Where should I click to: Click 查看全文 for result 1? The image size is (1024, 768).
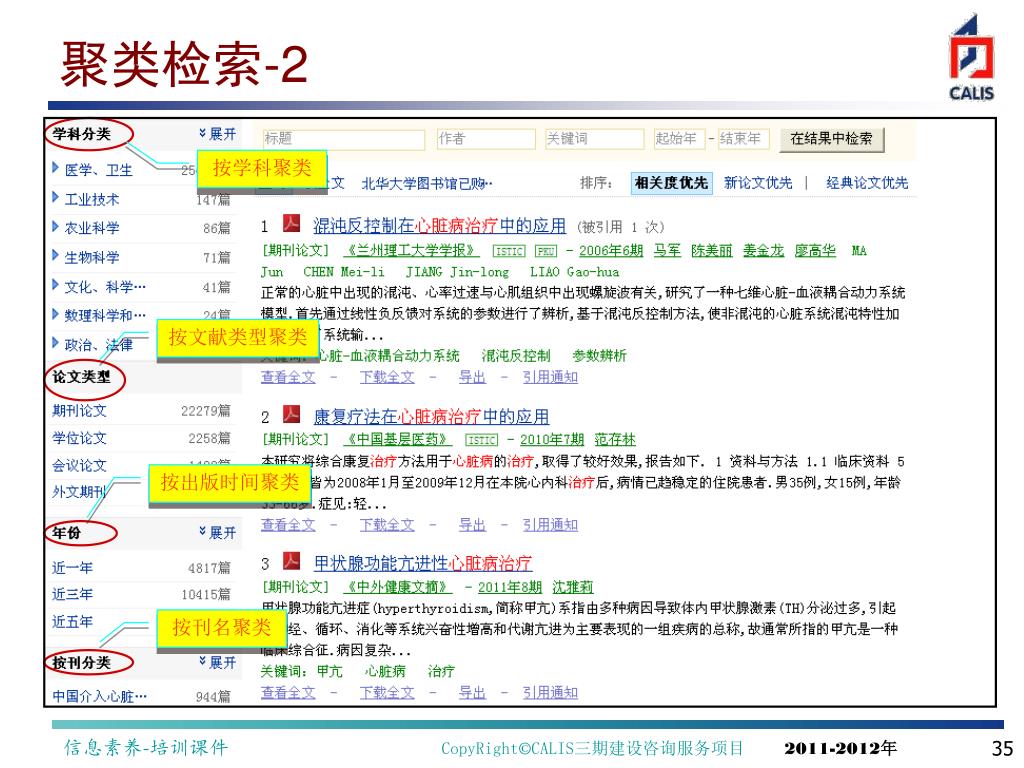tap(288, 377)
